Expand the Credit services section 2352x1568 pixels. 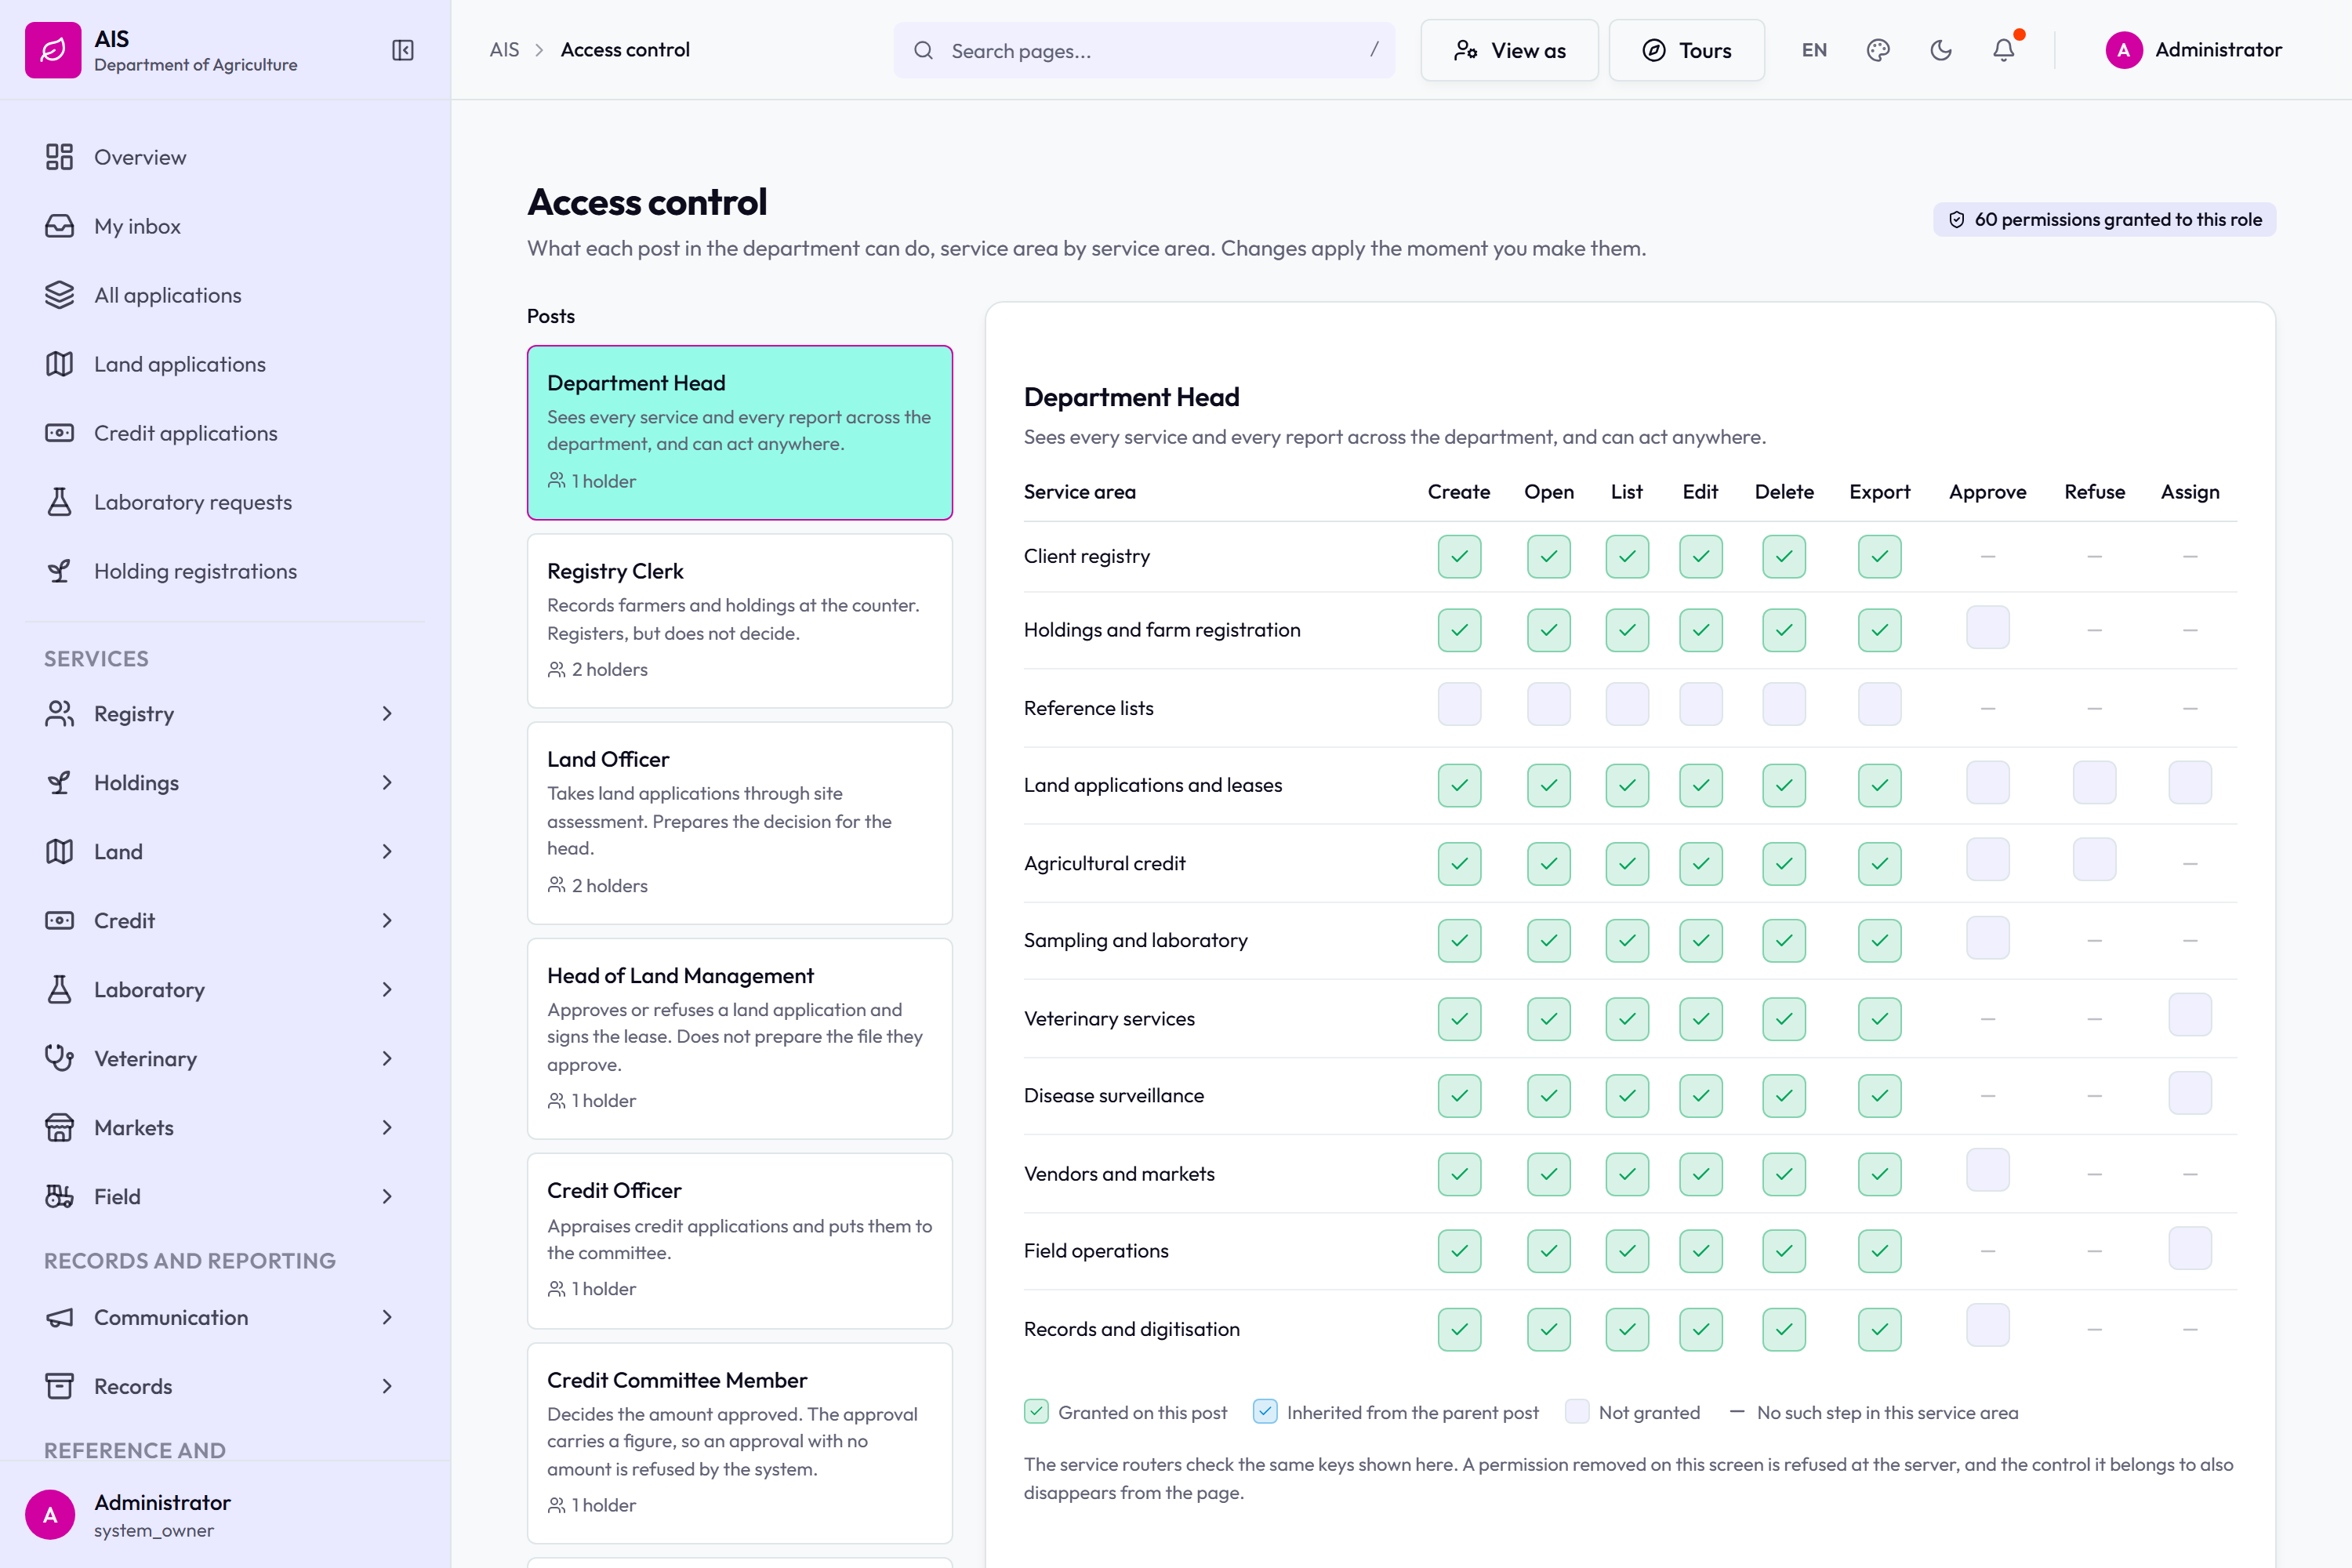[225, 921]
